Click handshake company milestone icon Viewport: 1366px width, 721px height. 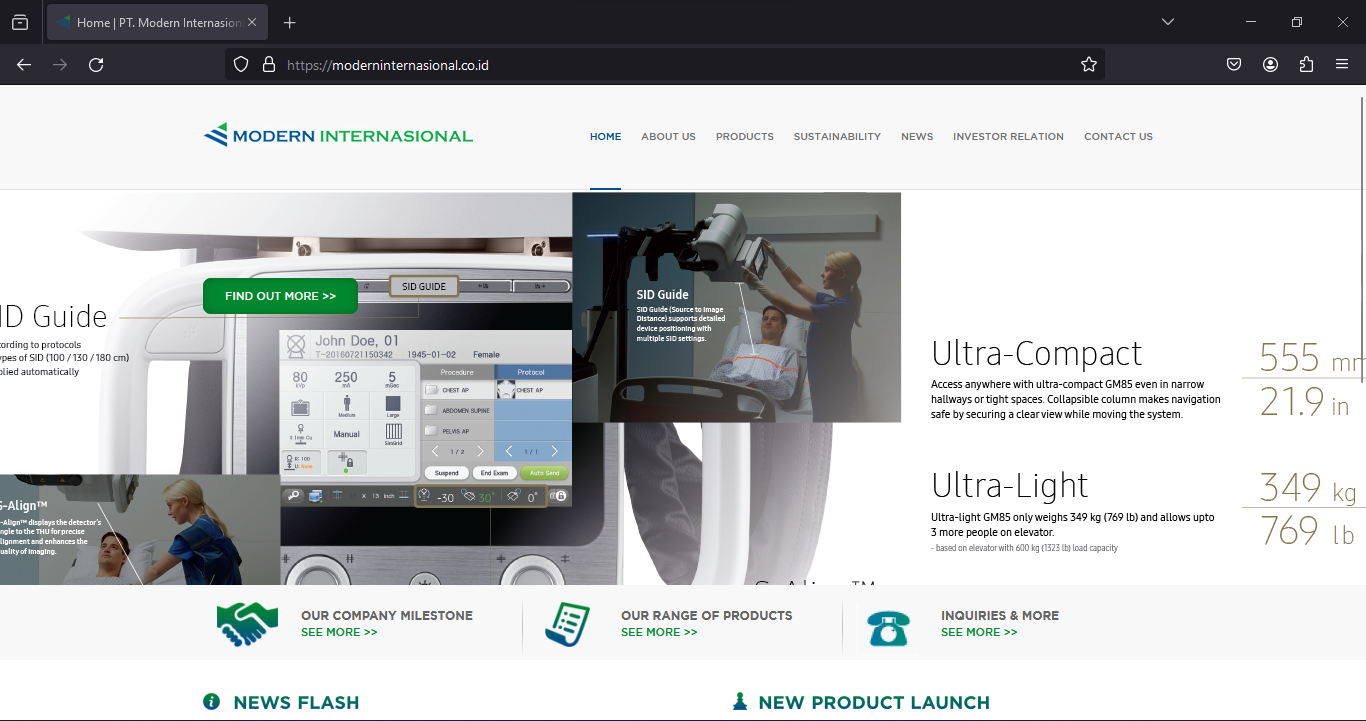coord(247,624)
